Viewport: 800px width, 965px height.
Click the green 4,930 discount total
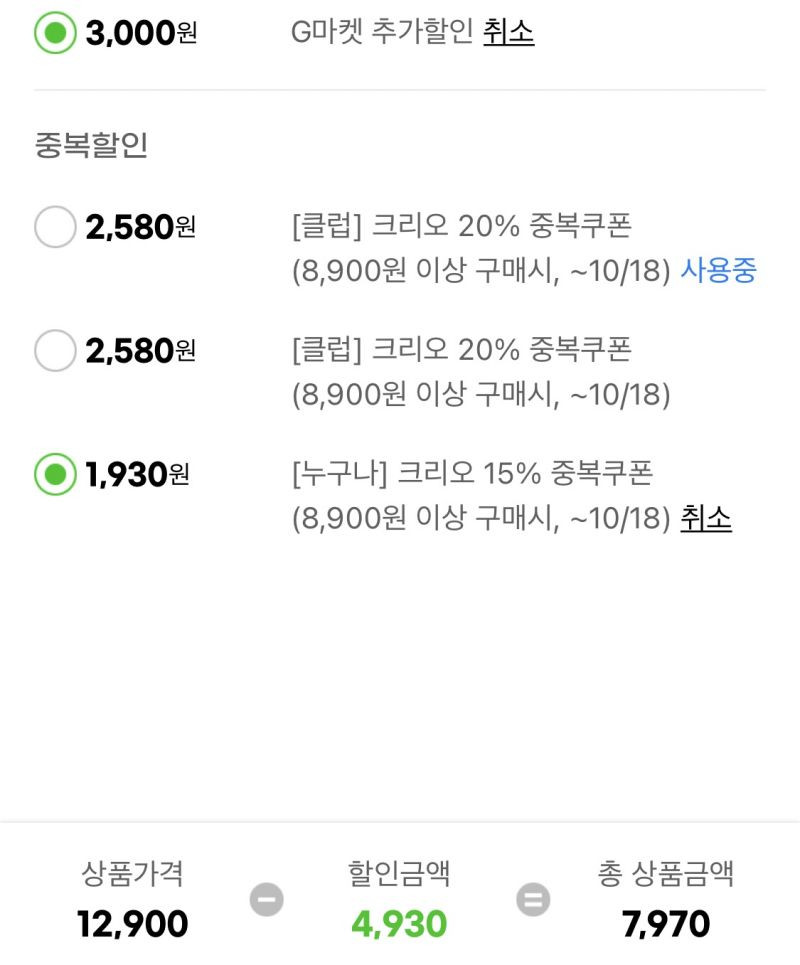tap(399, 924)
